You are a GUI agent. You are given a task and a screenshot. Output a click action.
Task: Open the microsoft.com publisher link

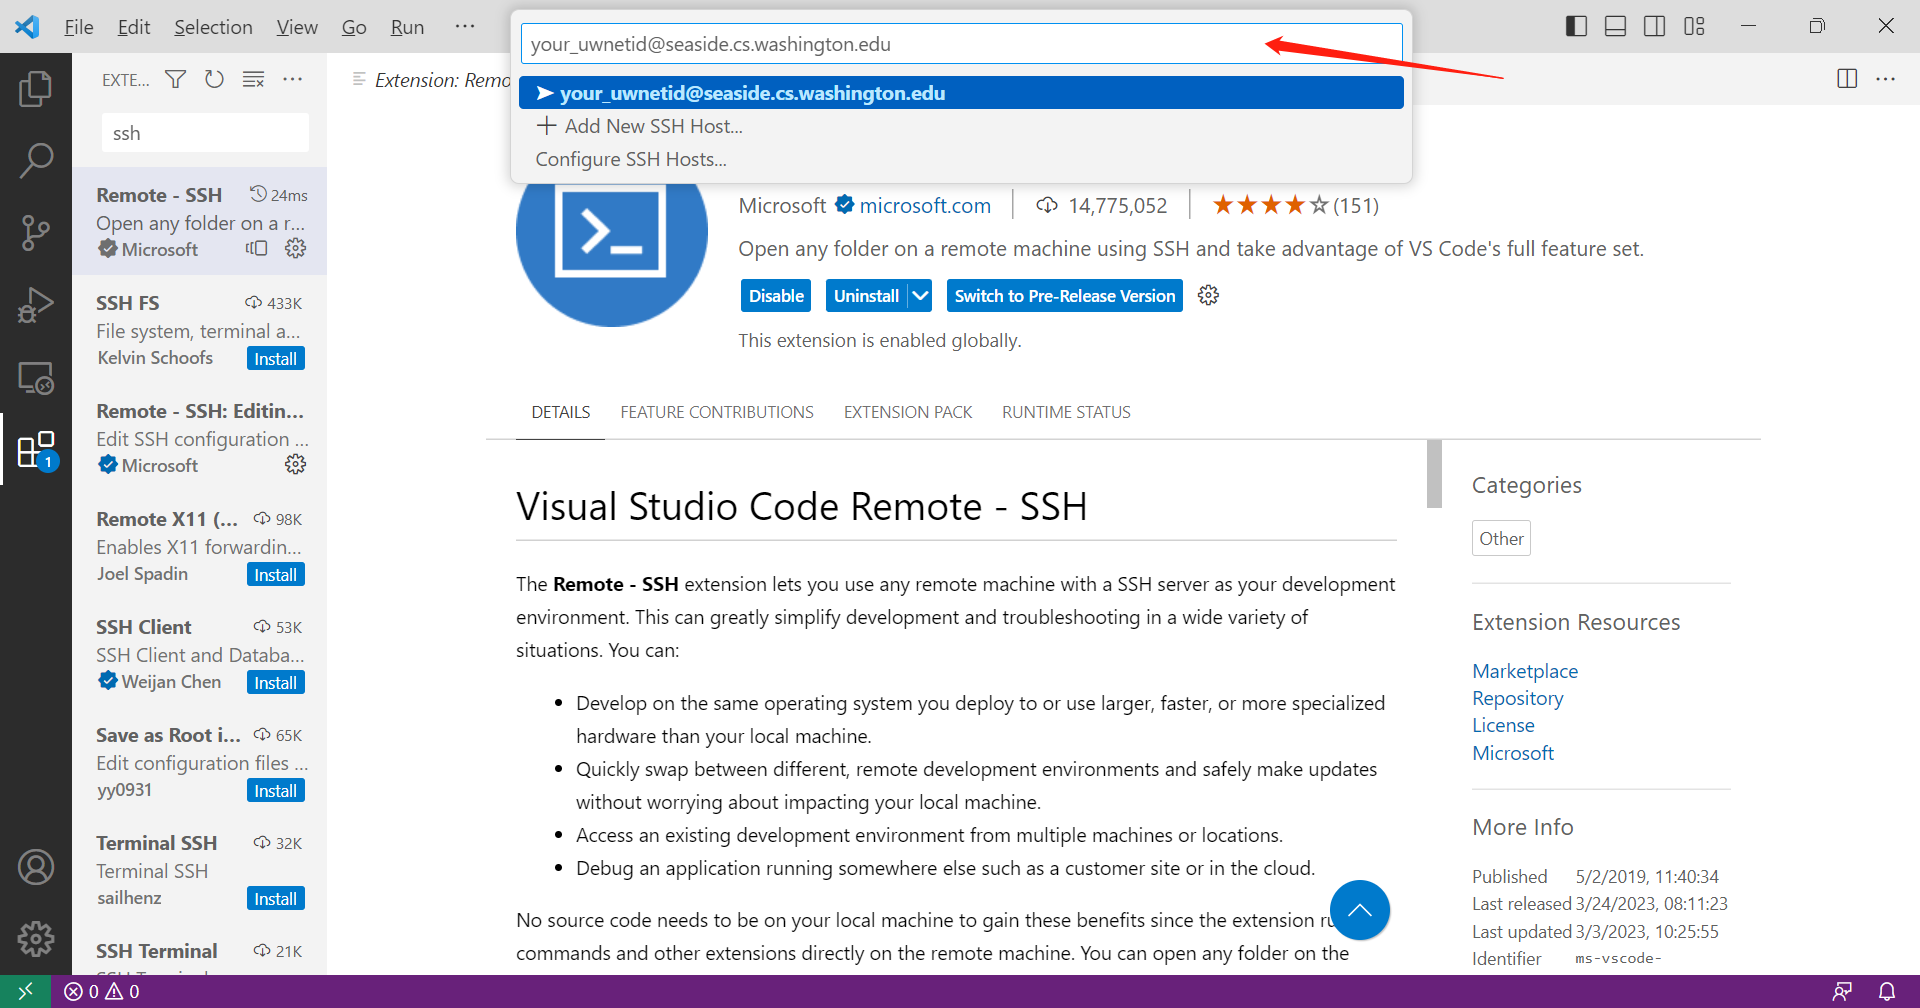point(925,205)
